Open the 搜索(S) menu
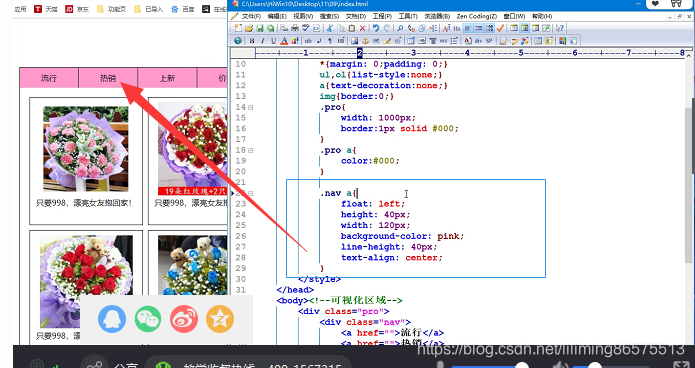This screenshot has height=368, width=695. click(329, 16)
